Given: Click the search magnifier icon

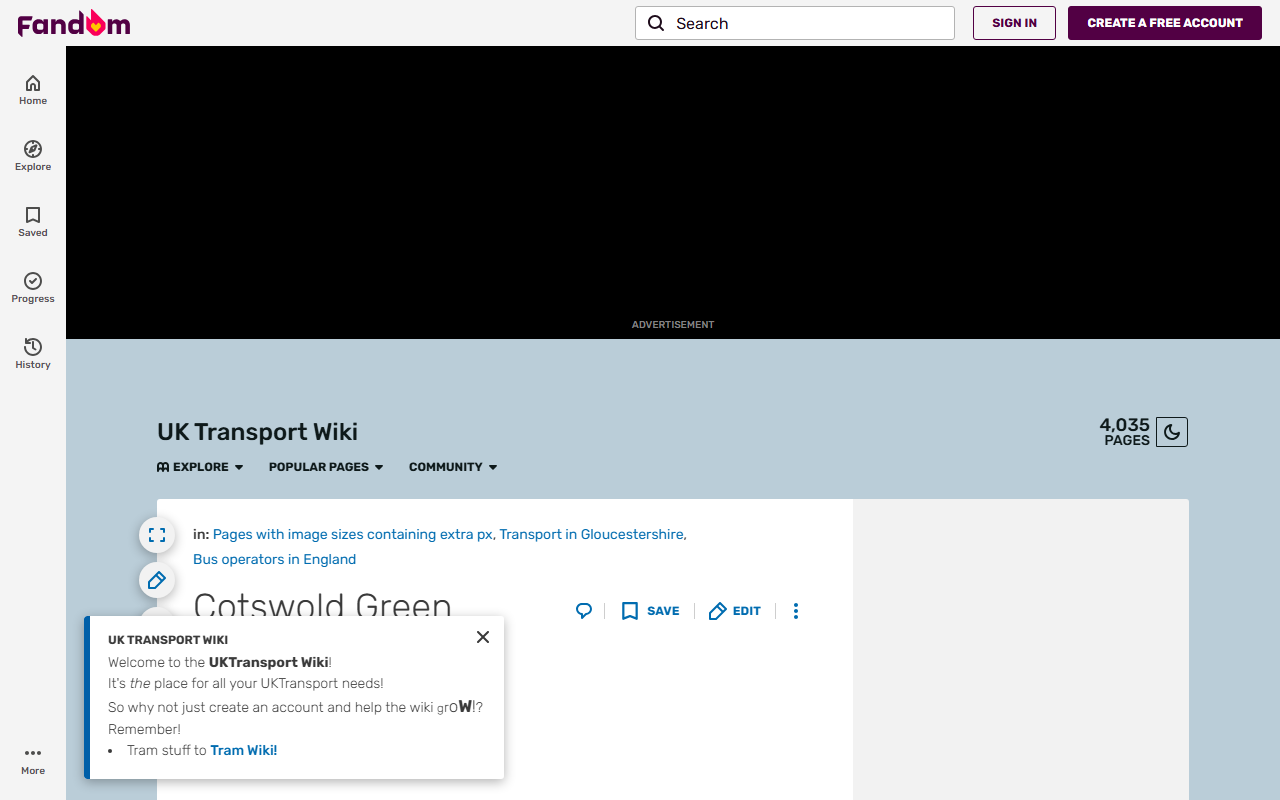Looking at the screenshot, I should [x=656, y=23].
